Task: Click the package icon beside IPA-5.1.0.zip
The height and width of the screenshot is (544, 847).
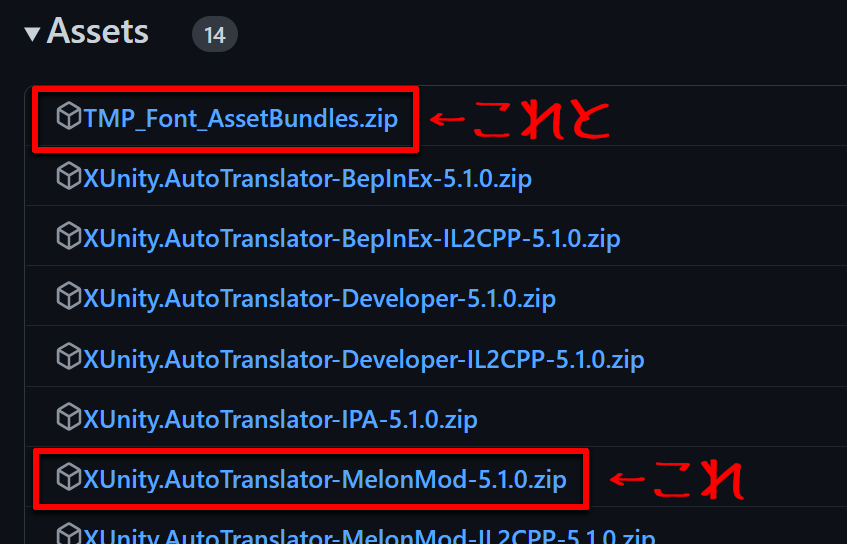Action: tap(68, 417)
